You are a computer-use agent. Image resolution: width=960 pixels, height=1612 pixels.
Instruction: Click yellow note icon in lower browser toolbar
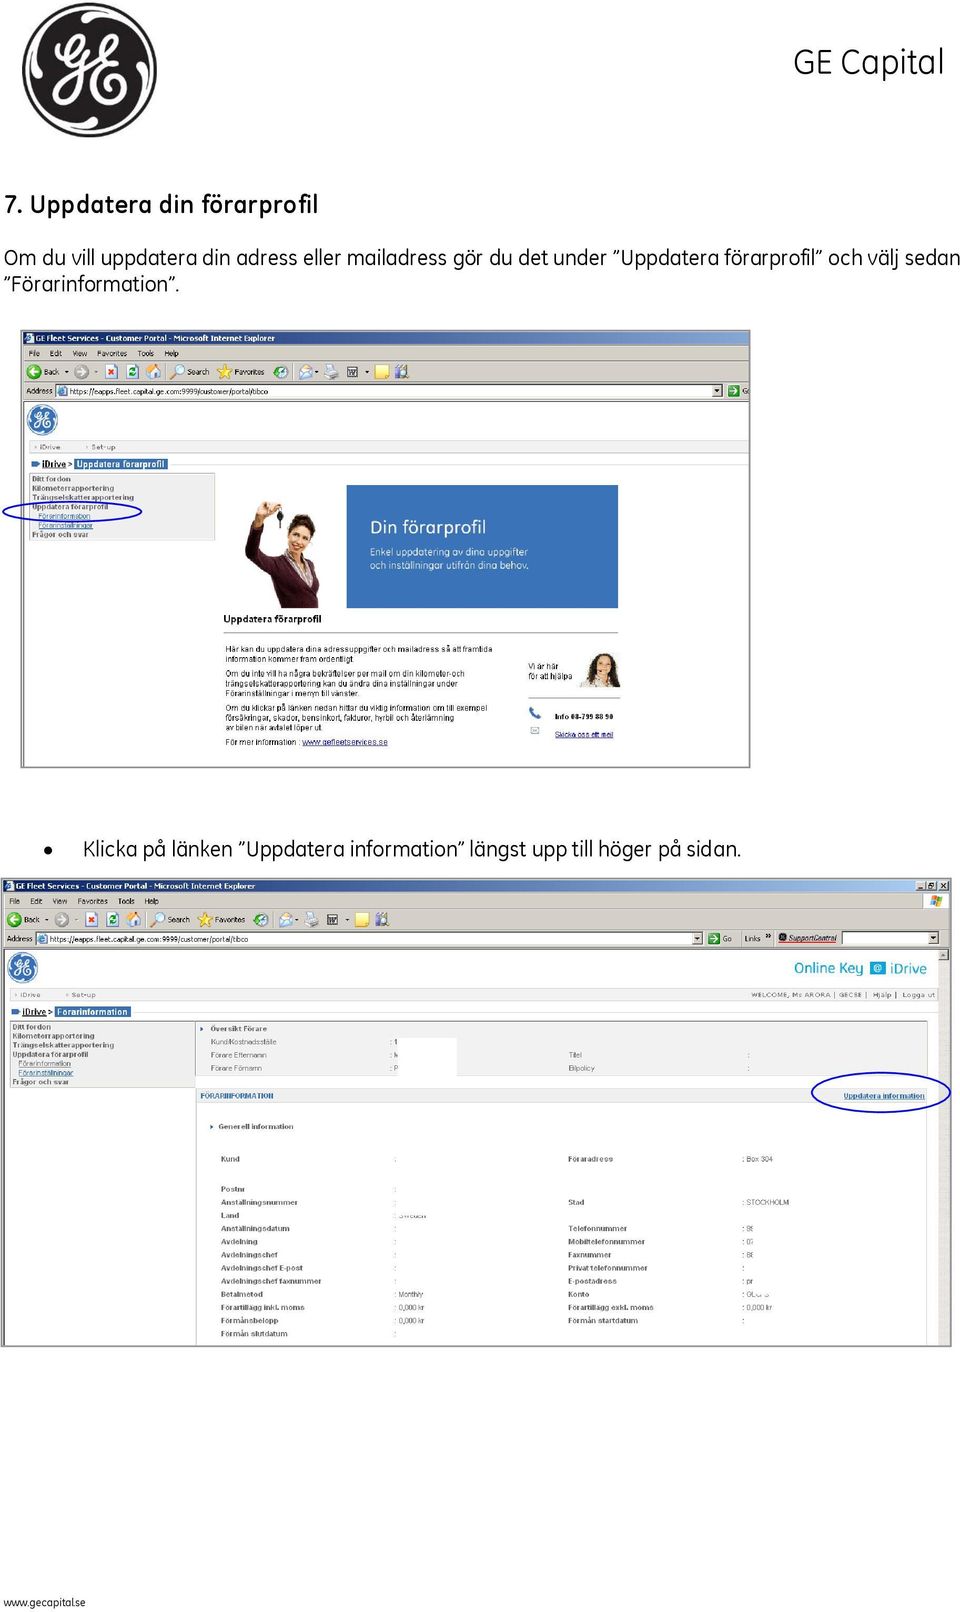coord(362,920)
